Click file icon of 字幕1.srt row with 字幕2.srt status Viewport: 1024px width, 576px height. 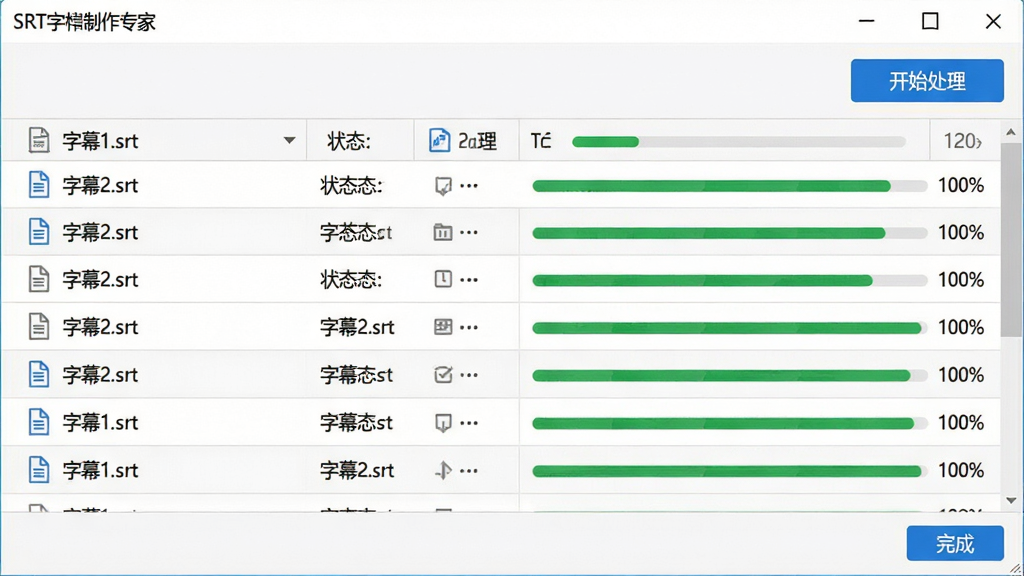(x=39, y=470)
